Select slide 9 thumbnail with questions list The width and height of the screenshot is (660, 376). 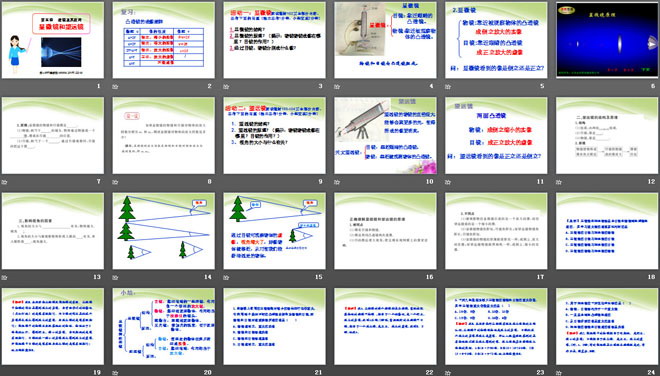[x=274, y=136]
